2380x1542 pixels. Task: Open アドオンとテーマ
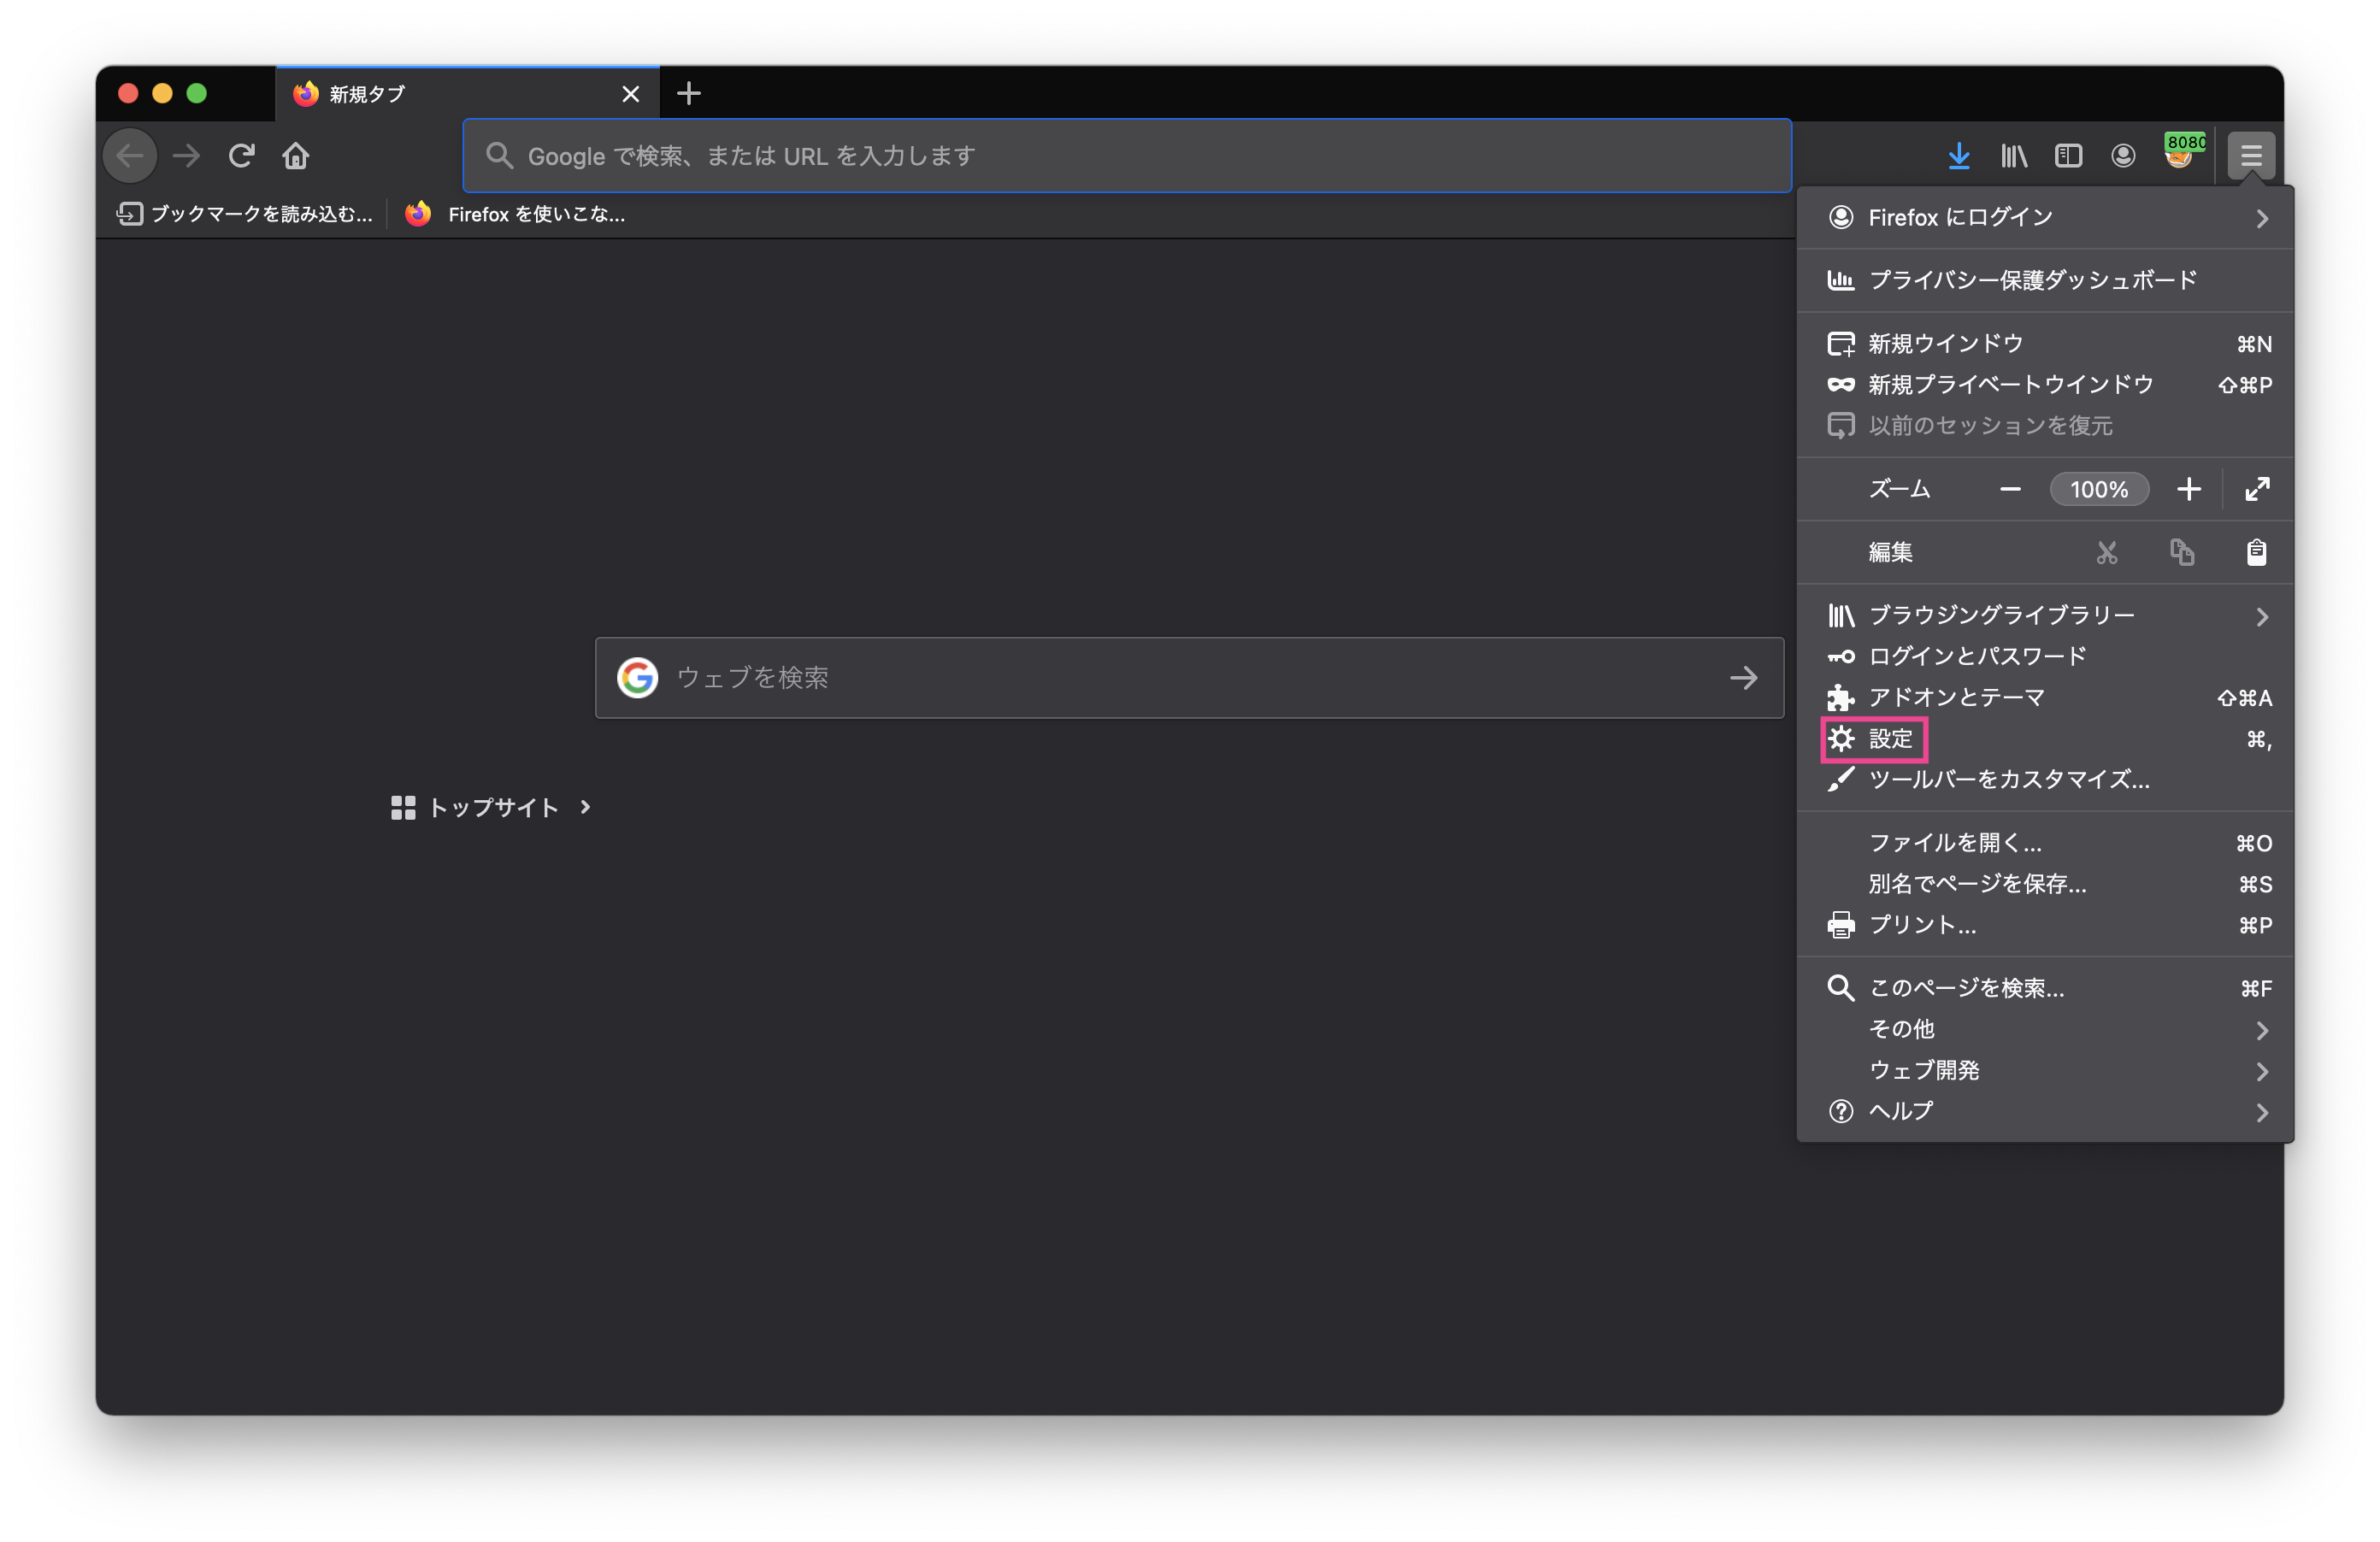pos(2045,697)
